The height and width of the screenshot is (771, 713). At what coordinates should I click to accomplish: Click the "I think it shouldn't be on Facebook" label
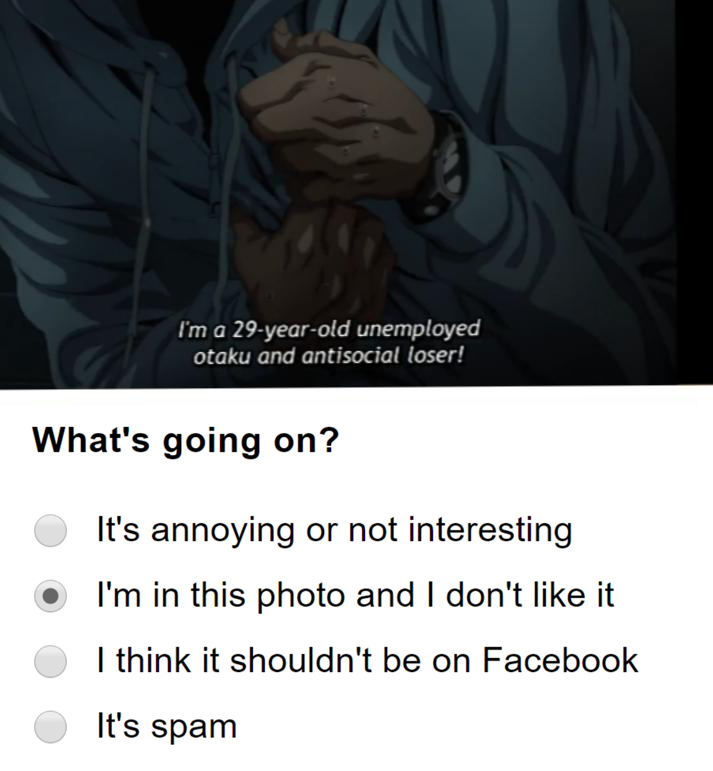point(367,660)
